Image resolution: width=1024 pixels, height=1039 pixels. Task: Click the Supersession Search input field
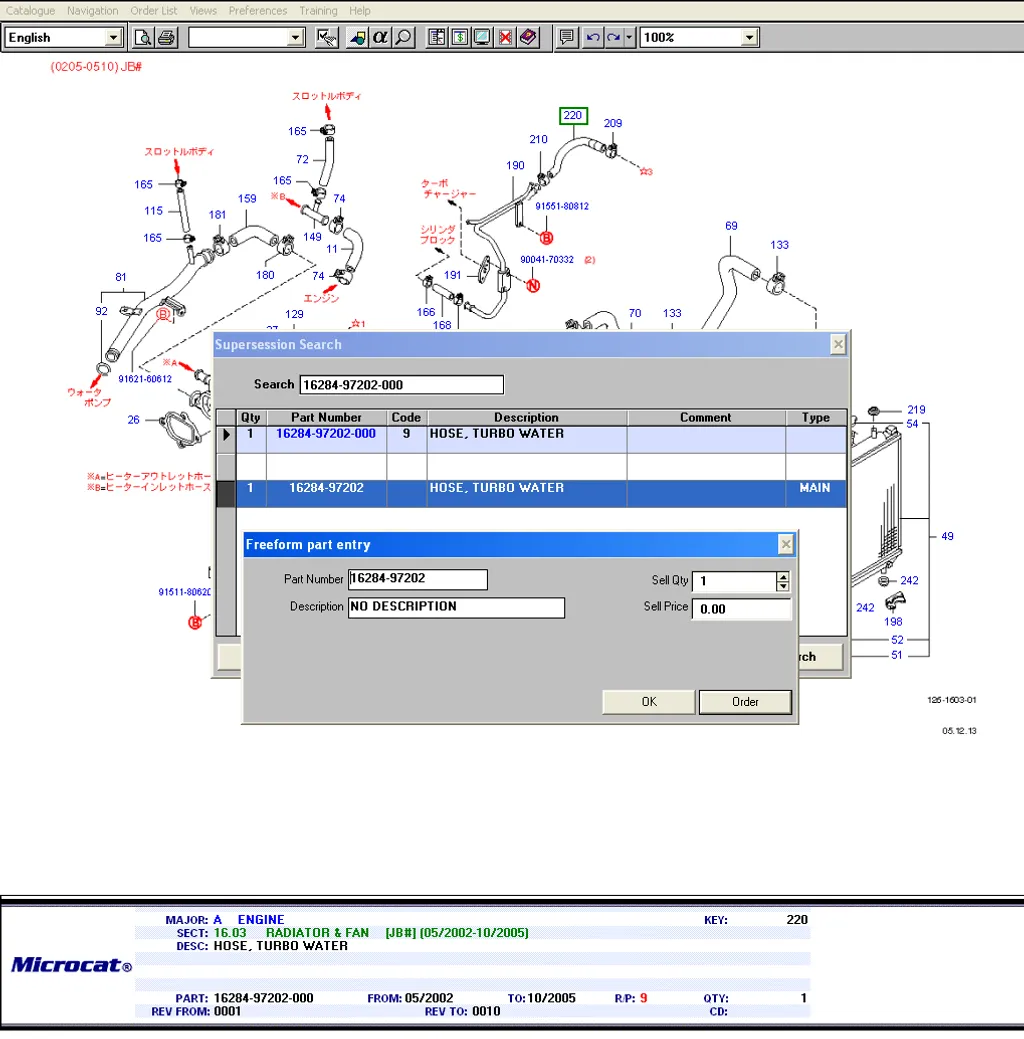[x=402, y=385]
